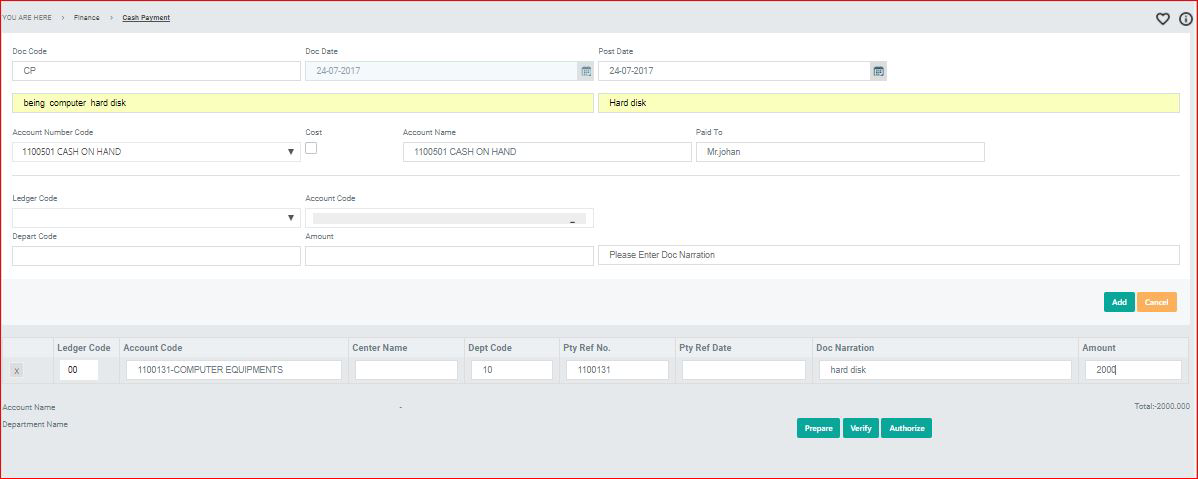This screenshot has width=1198, height=479.
Task: Open the info icon at top right
Action: pos(1186,18)
